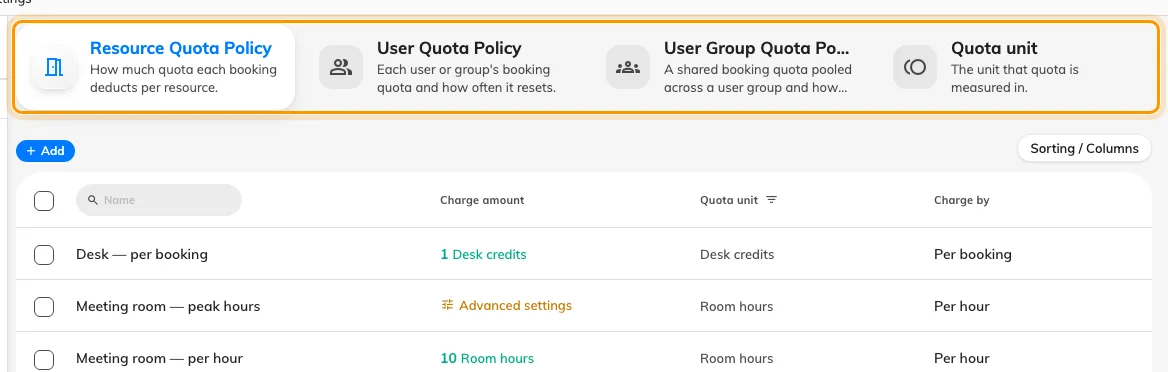Click the User Quota Policy people icon
This screenshot has height=372, width=1168.
pos(340,67)
